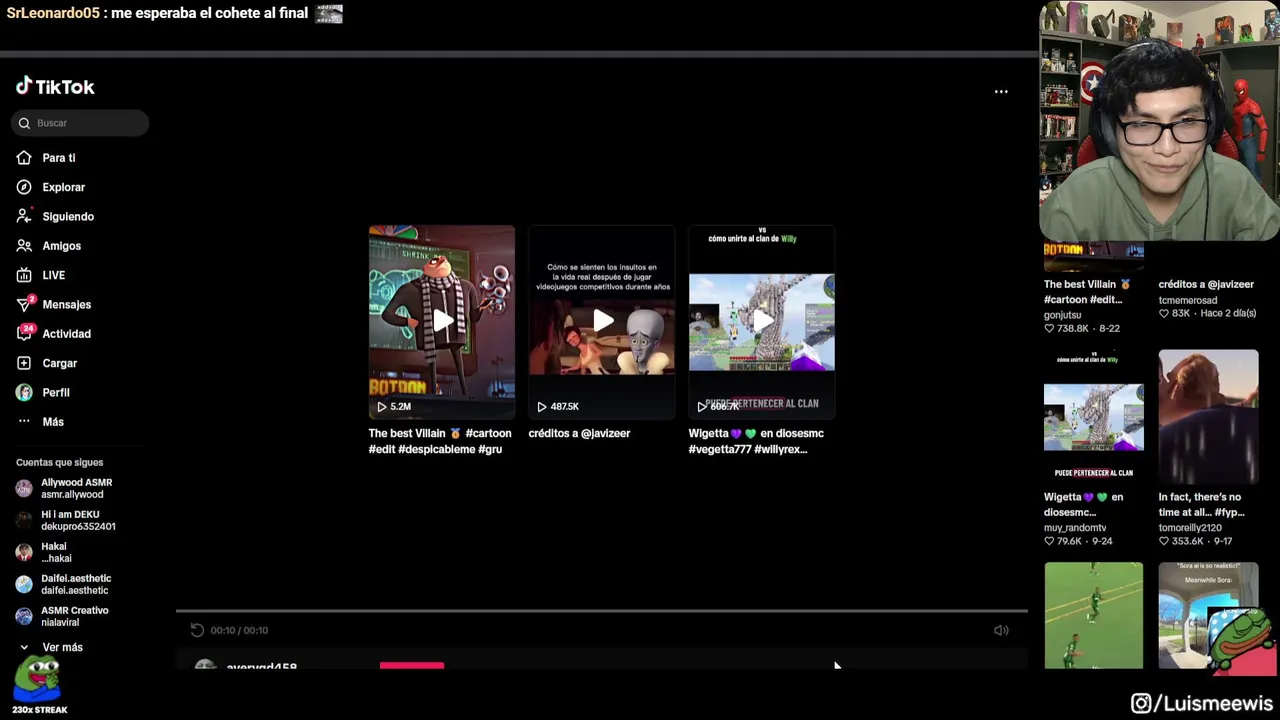Click the Siguiendo person icon
Screen dimensions: 1280x720
pyautogui.click(x=24, y=216)
